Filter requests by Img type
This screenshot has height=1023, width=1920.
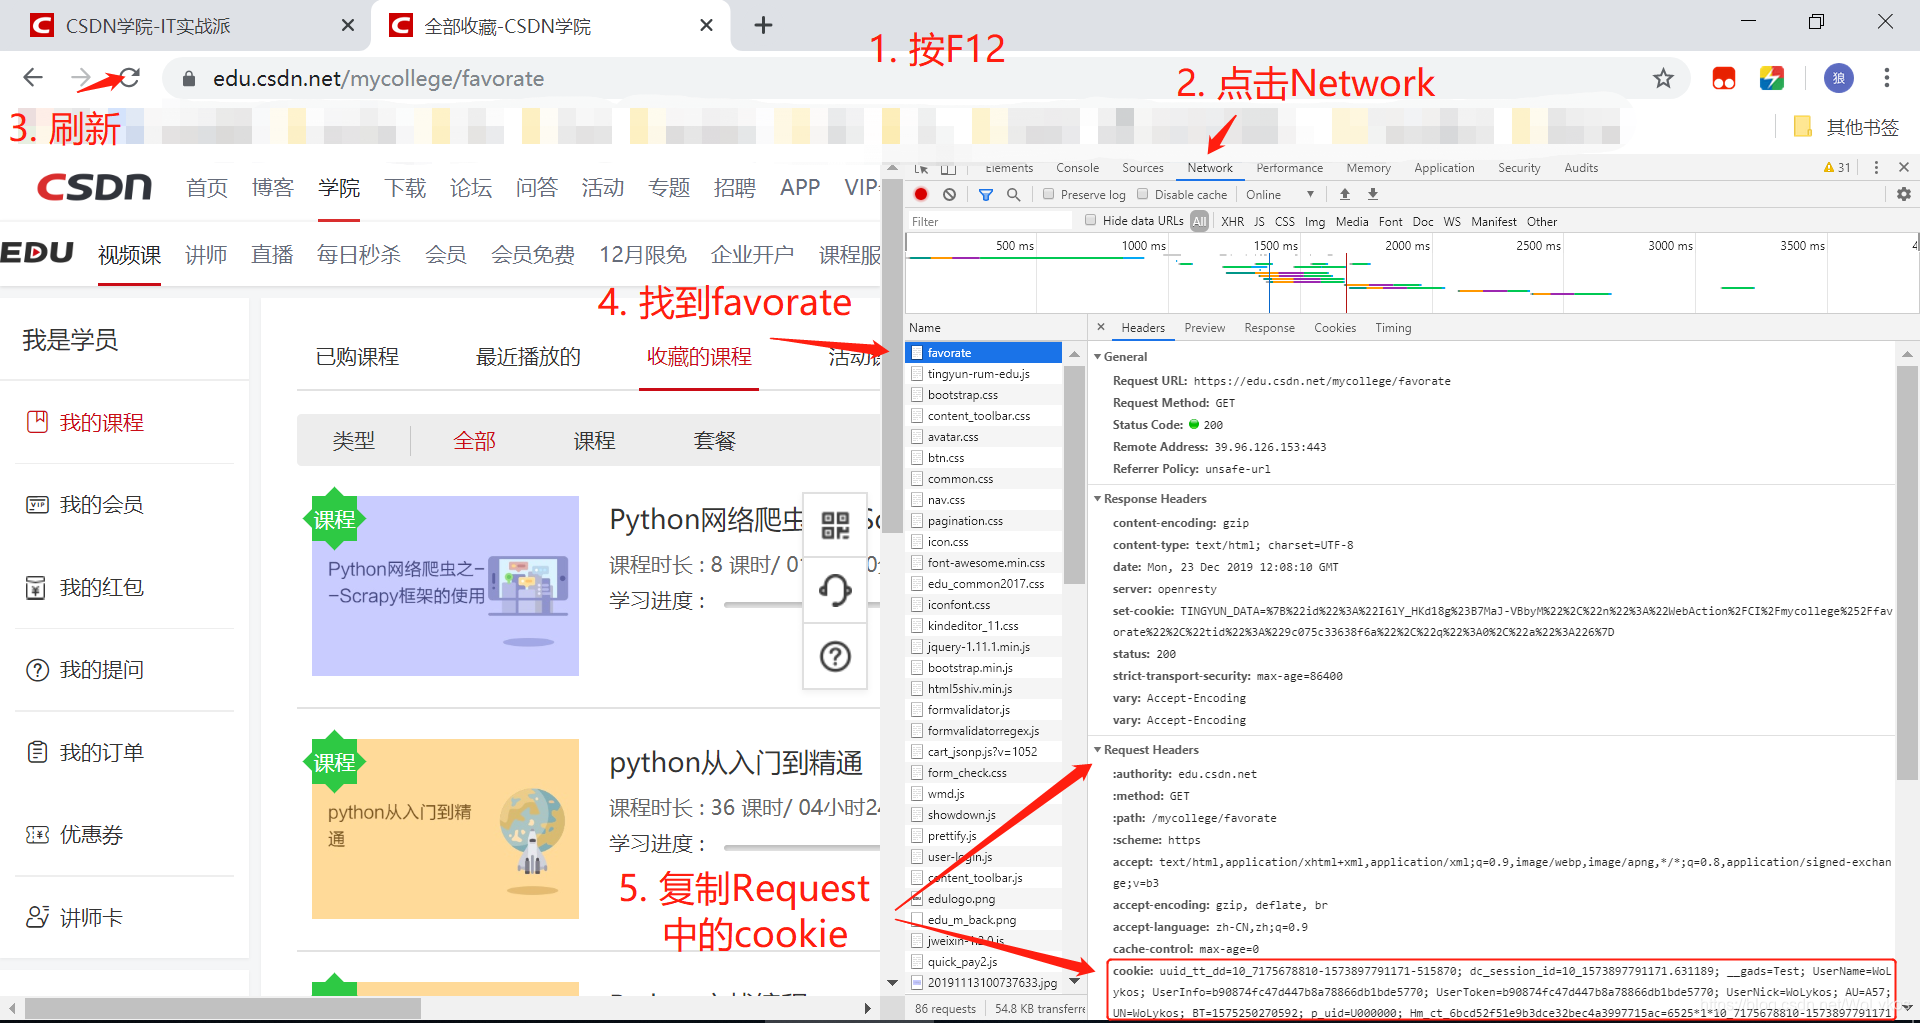coord(1315,221)
